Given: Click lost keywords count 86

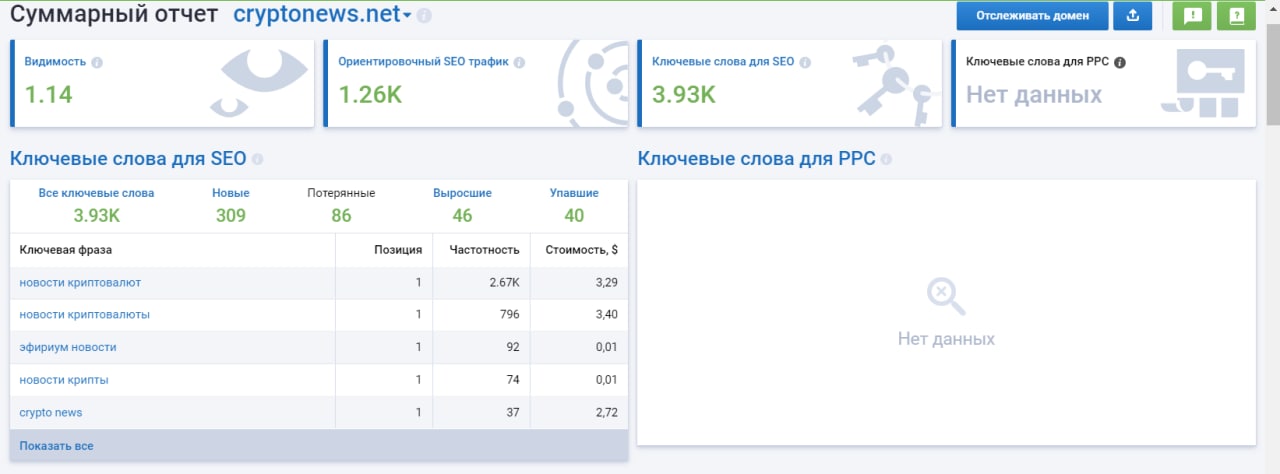Looking at the screenshot, I should click(x=341, y=215).
